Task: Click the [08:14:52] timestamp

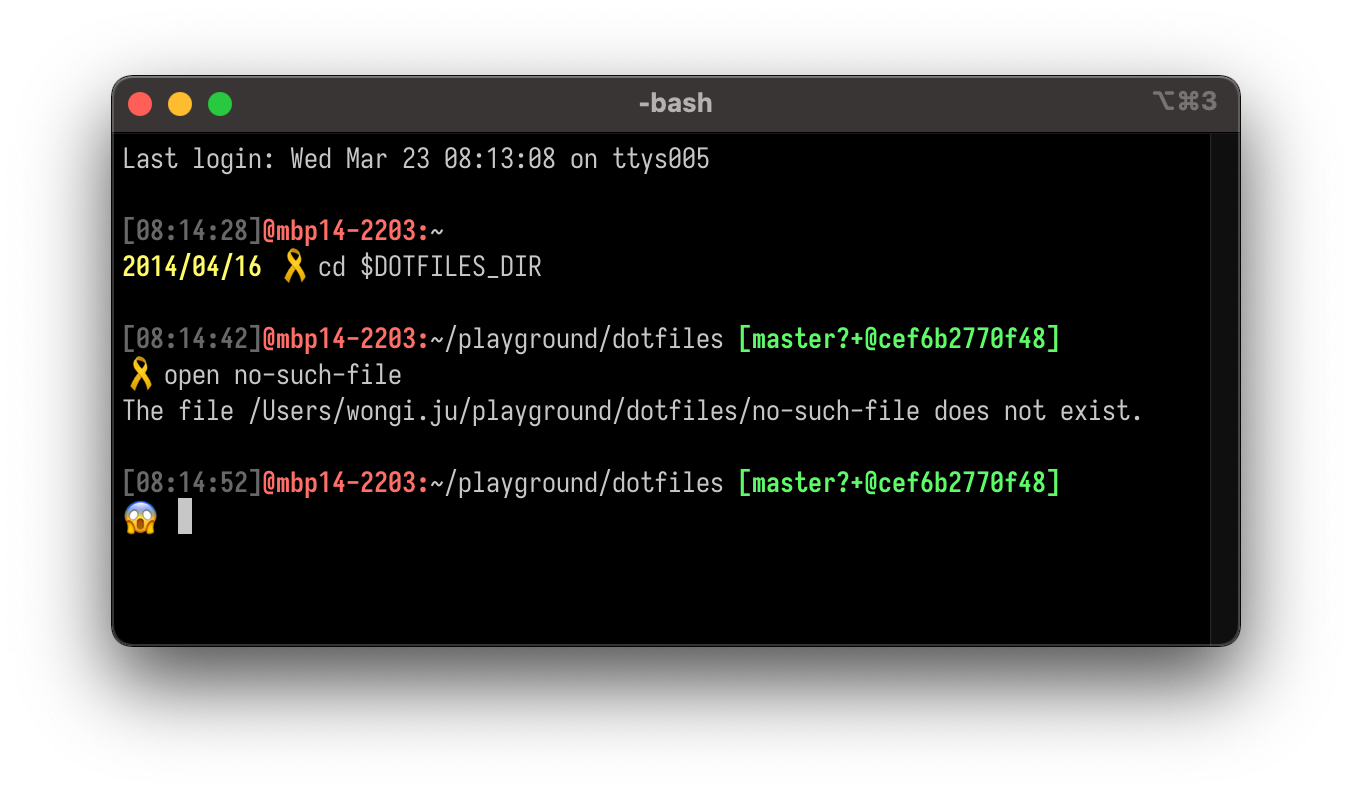Action: [x=192, y=483]
